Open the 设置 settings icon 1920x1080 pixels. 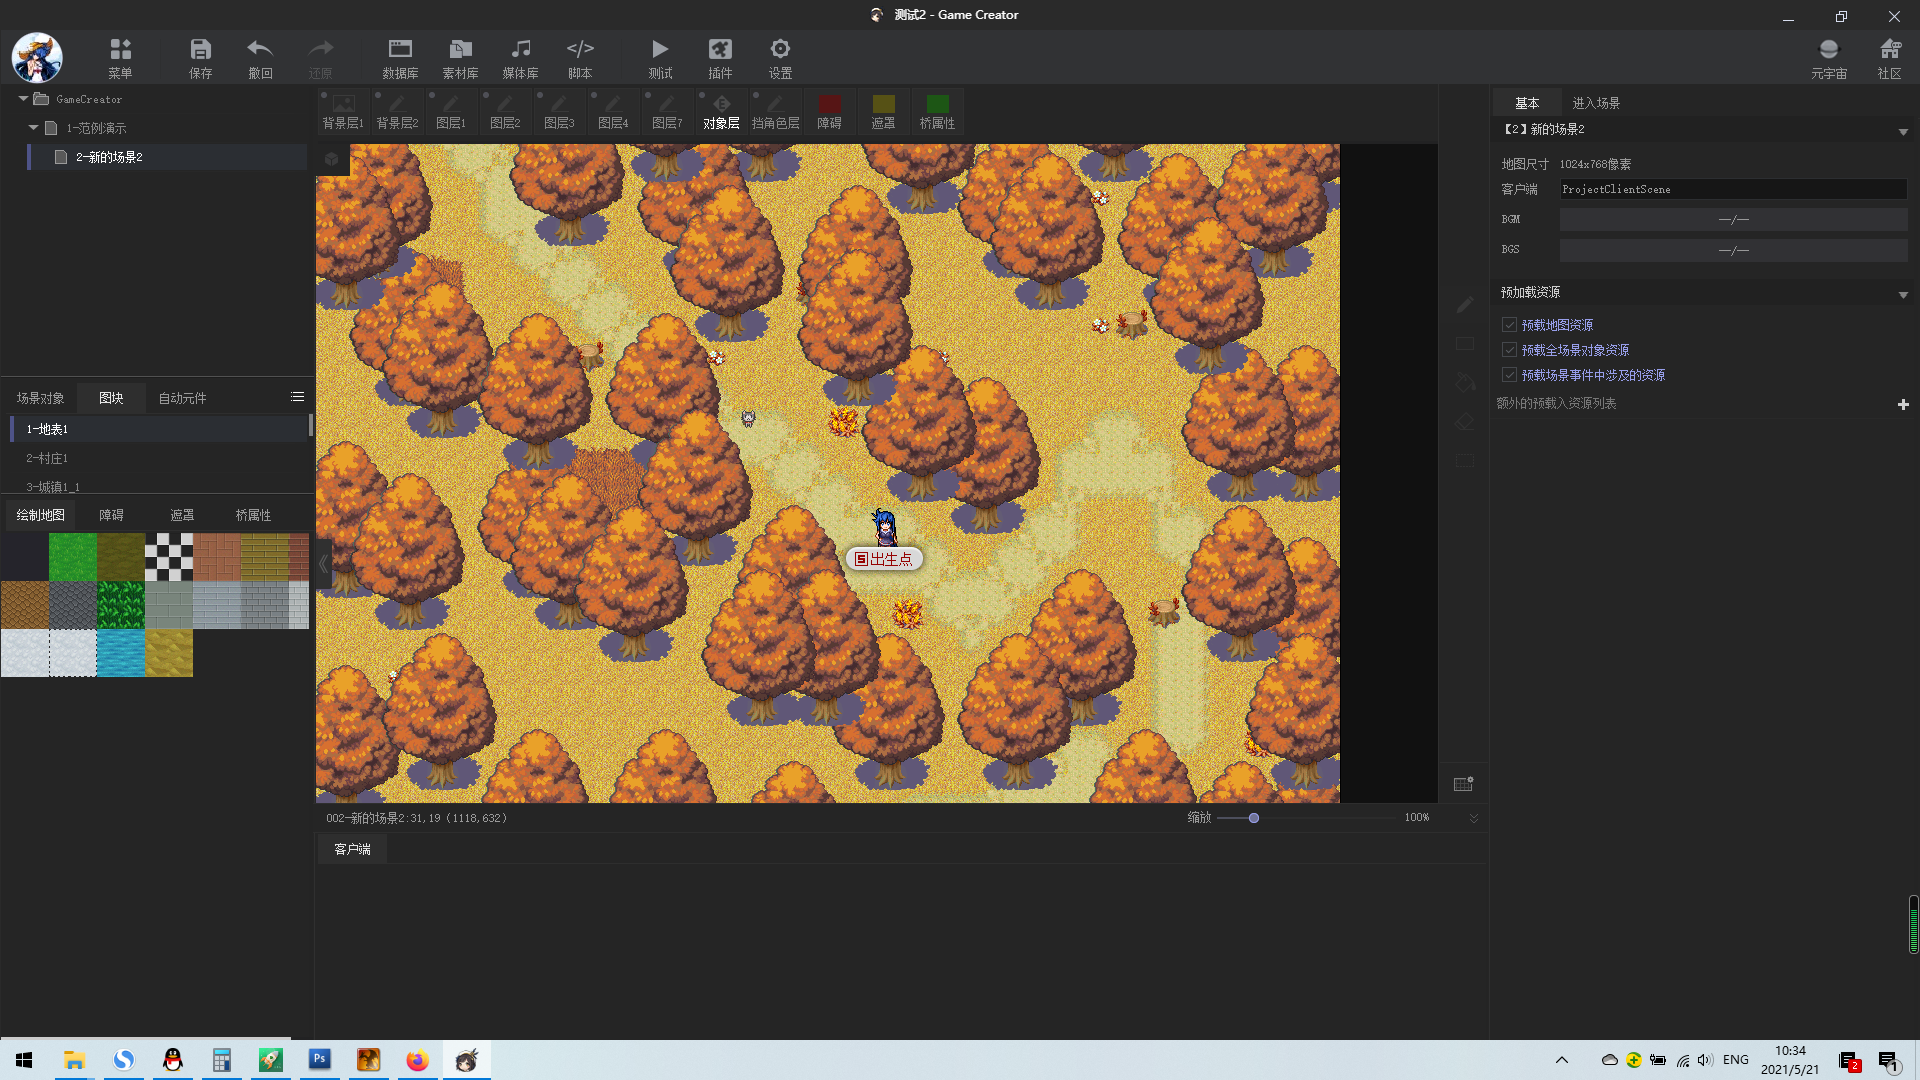[x=780, y=58]
